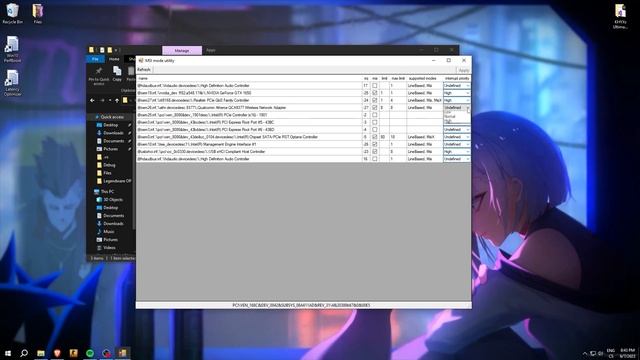The width and height of the screenshot is (640, 360).
Task: Click Apply in MSI mode utility
Action: click(464, 70)
